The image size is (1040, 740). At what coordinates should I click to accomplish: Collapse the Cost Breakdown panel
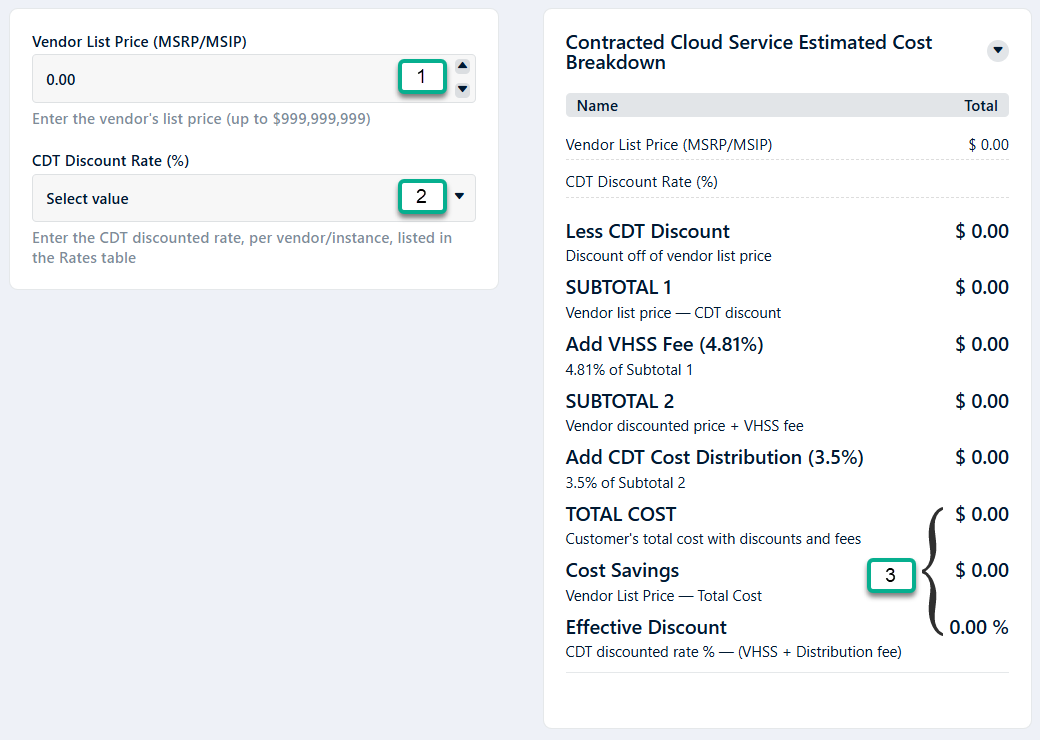998,50
